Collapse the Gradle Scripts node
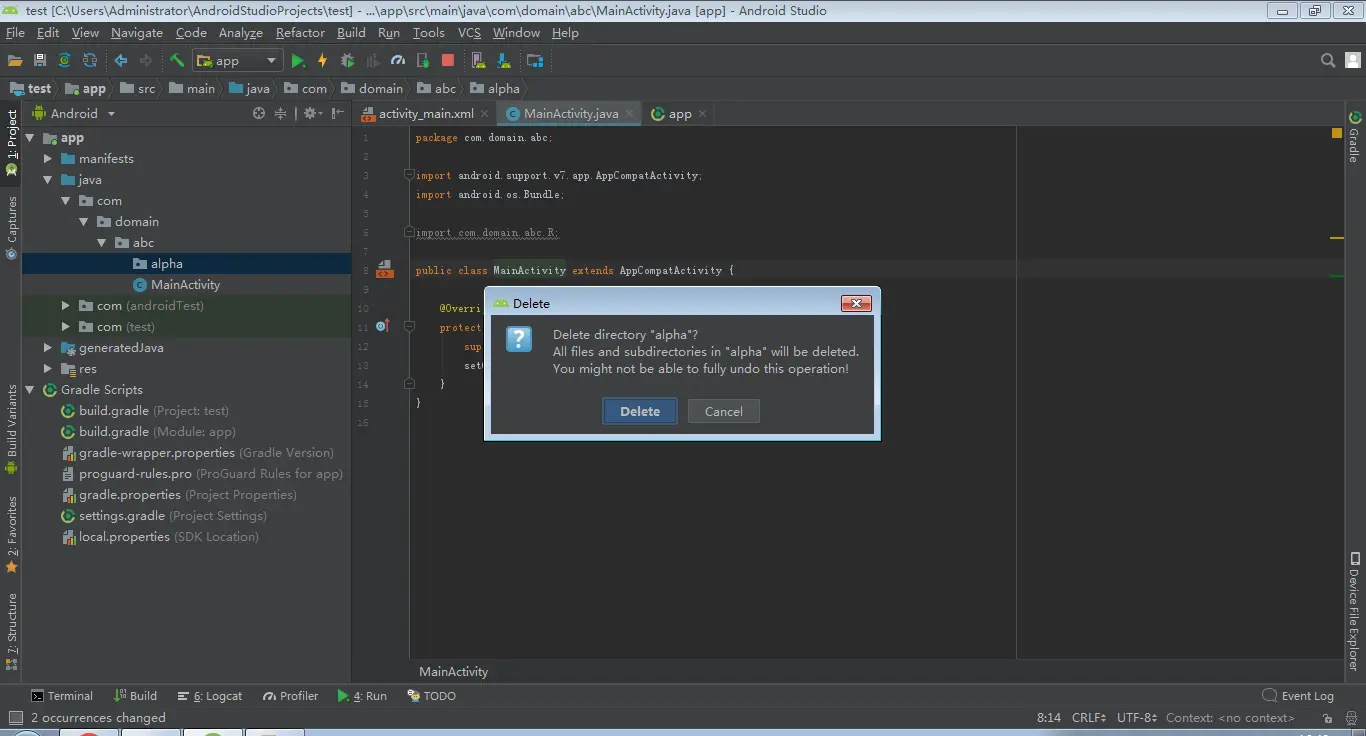Image resolution: width=1366 pixels, height=736 pixels. [x=30, y=390]
